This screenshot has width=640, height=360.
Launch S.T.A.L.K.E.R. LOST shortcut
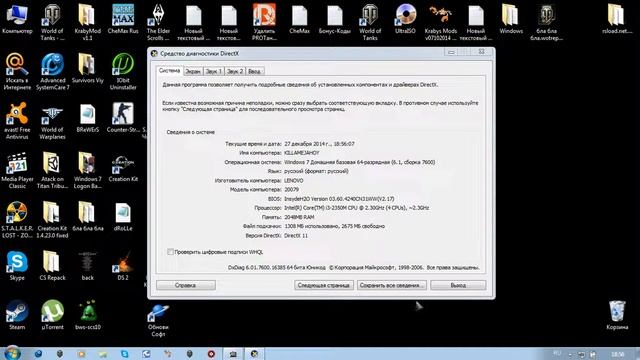[x=17, y=220]
